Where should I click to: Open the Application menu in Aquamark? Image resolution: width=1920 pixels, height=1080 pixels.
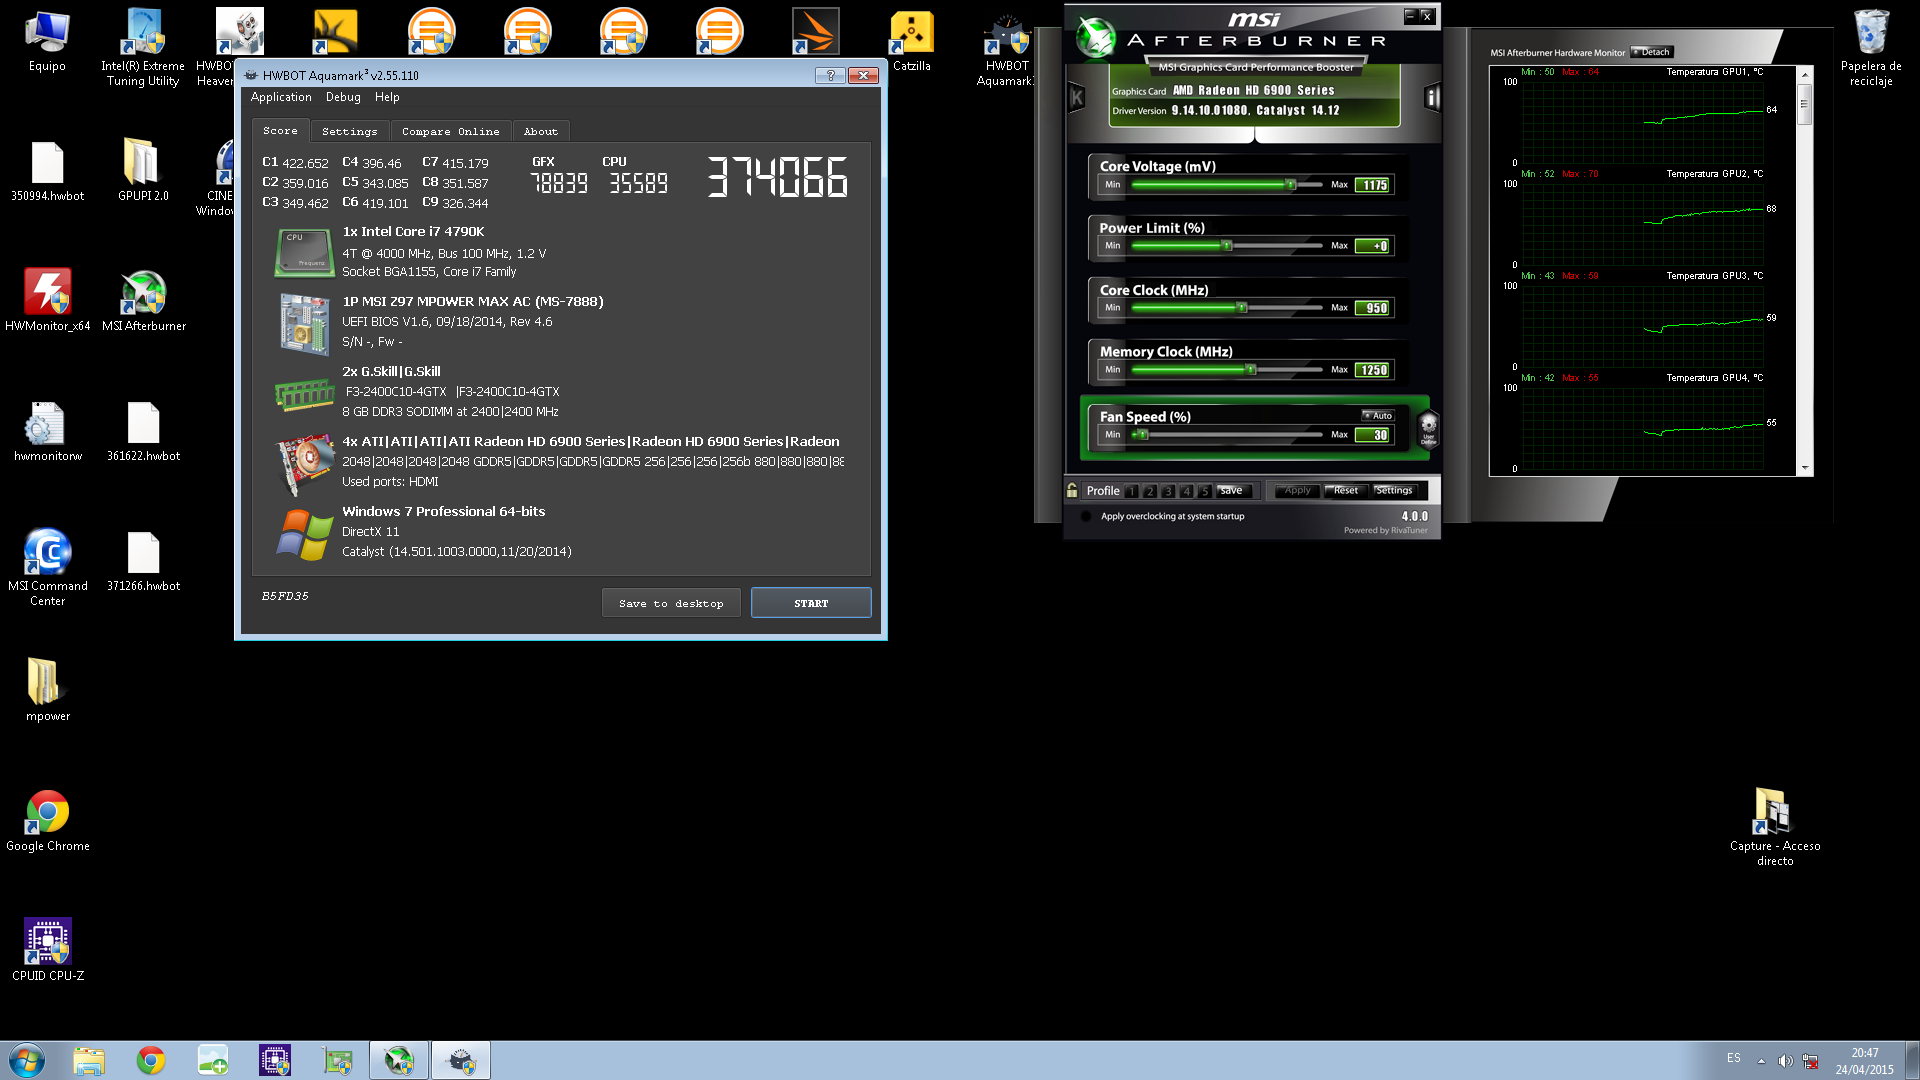281,97
